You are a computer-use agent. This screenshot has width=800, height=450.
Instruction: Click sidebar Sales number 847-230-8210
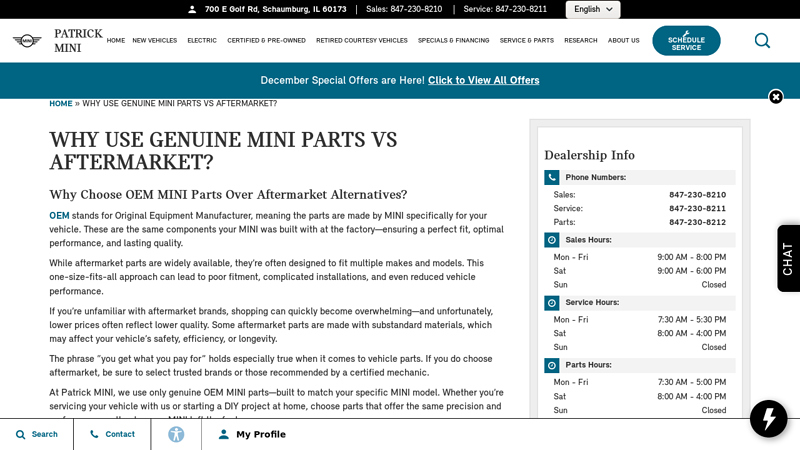point(697,195)
